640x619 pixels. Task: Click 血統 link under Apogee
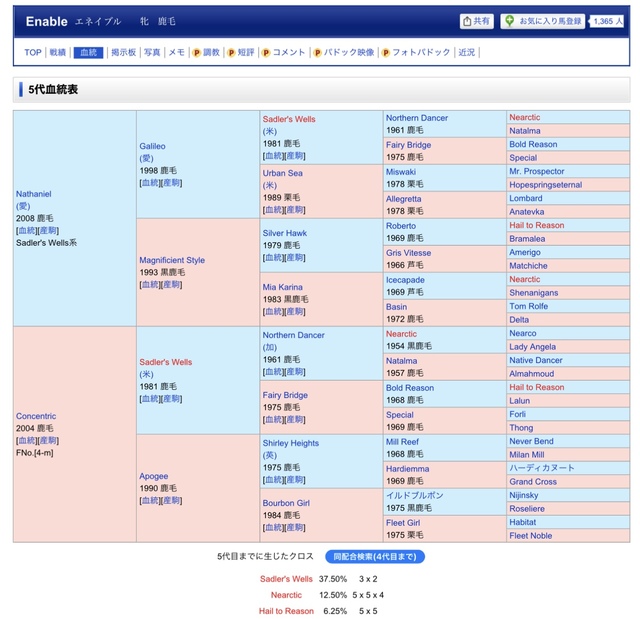coord(150,500)
